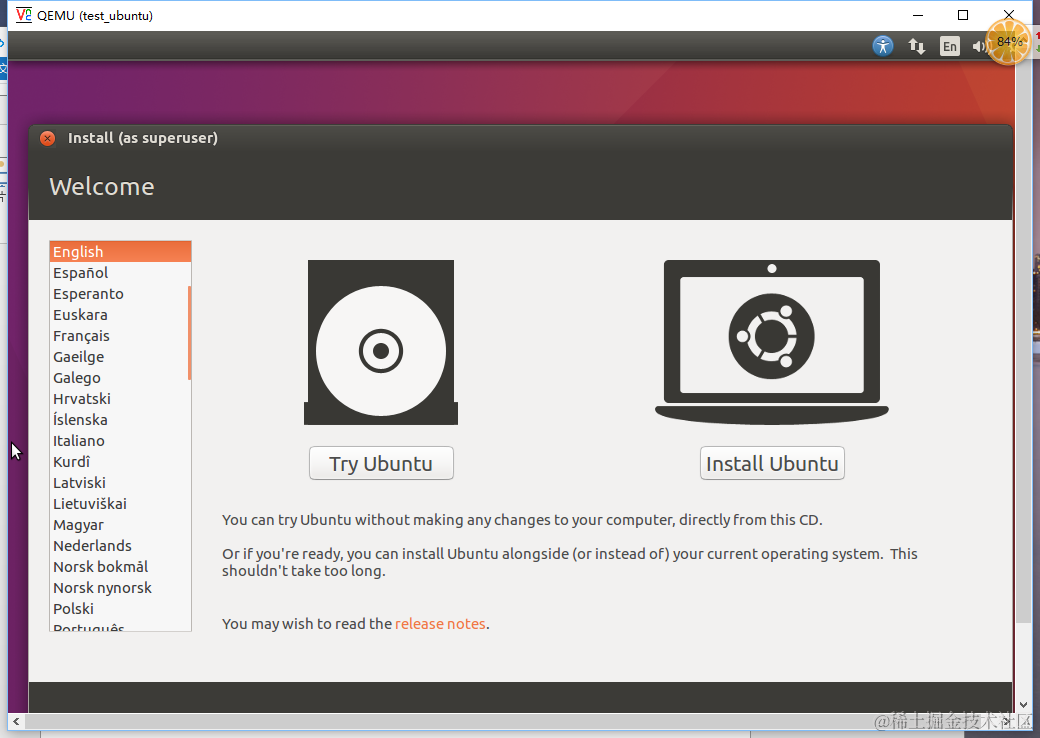Select Euskara in the language list

coord(120,315)
